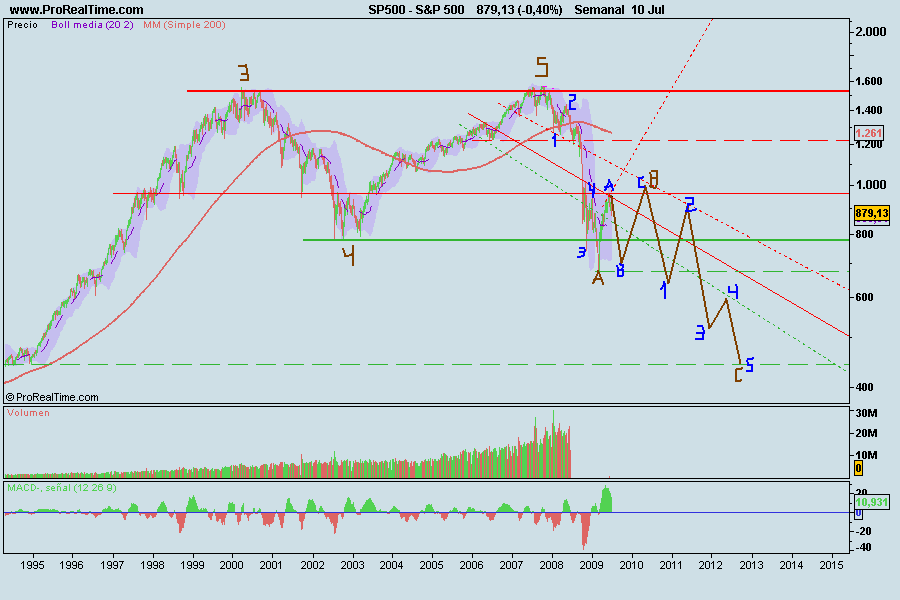Select the blue wave 2 label near 2008 peak

point(572,102)
